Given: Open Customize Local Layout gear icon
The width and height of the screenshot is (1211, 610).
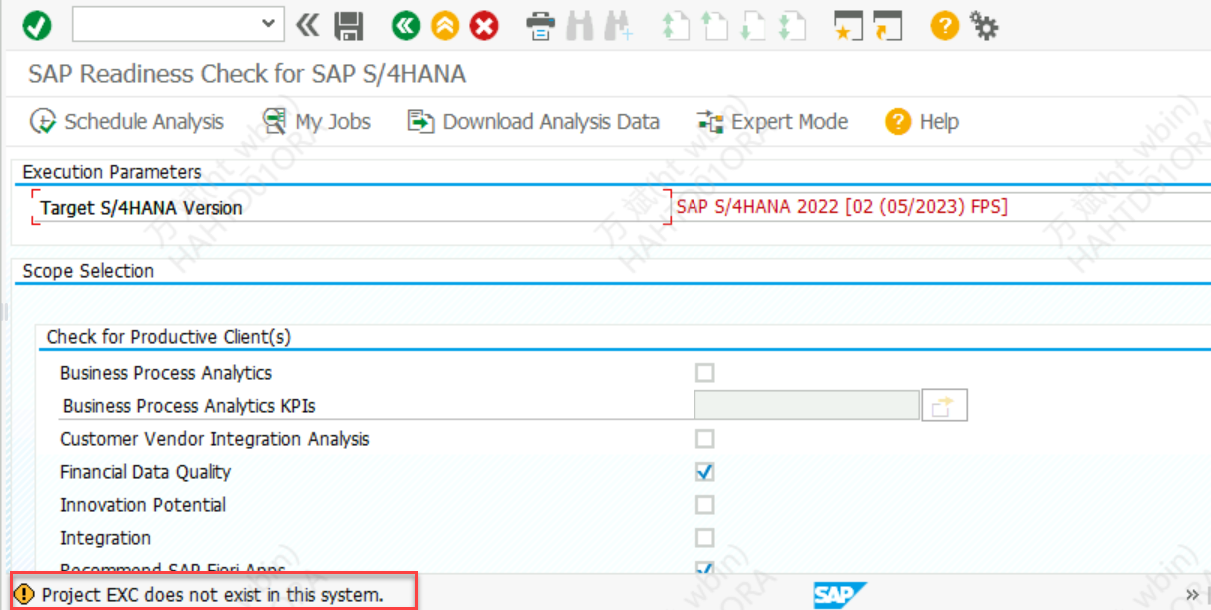Looking at the screenshot, I should (985, 25).
